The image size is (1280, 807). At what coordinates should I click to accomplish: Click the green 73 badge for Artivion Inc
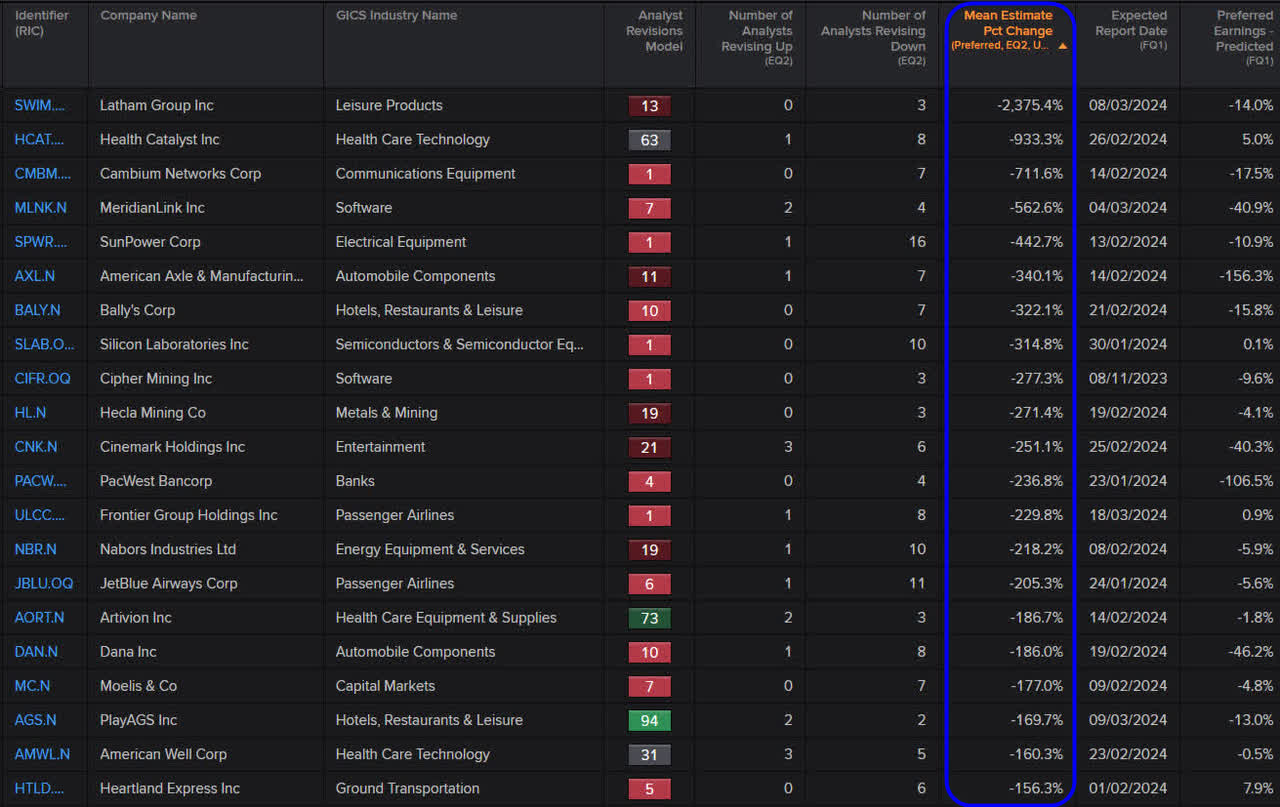pyautogui.click(x=649, y=618)
